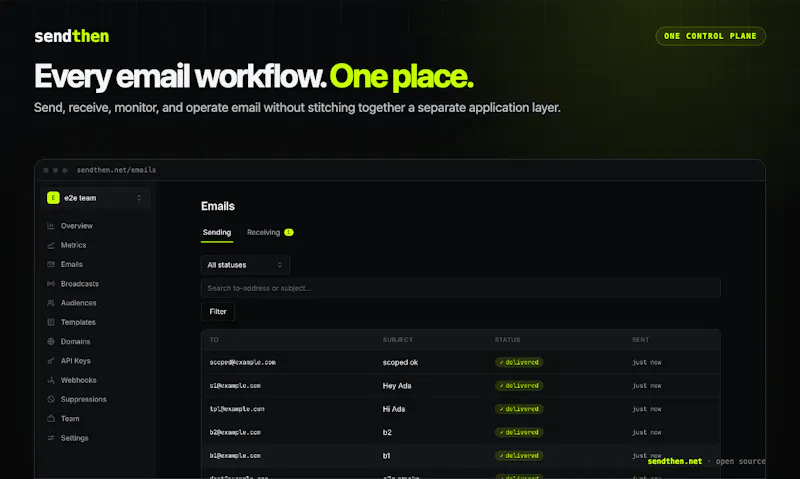
Task: Click the Emails page heading
Action: click(218, 206)
